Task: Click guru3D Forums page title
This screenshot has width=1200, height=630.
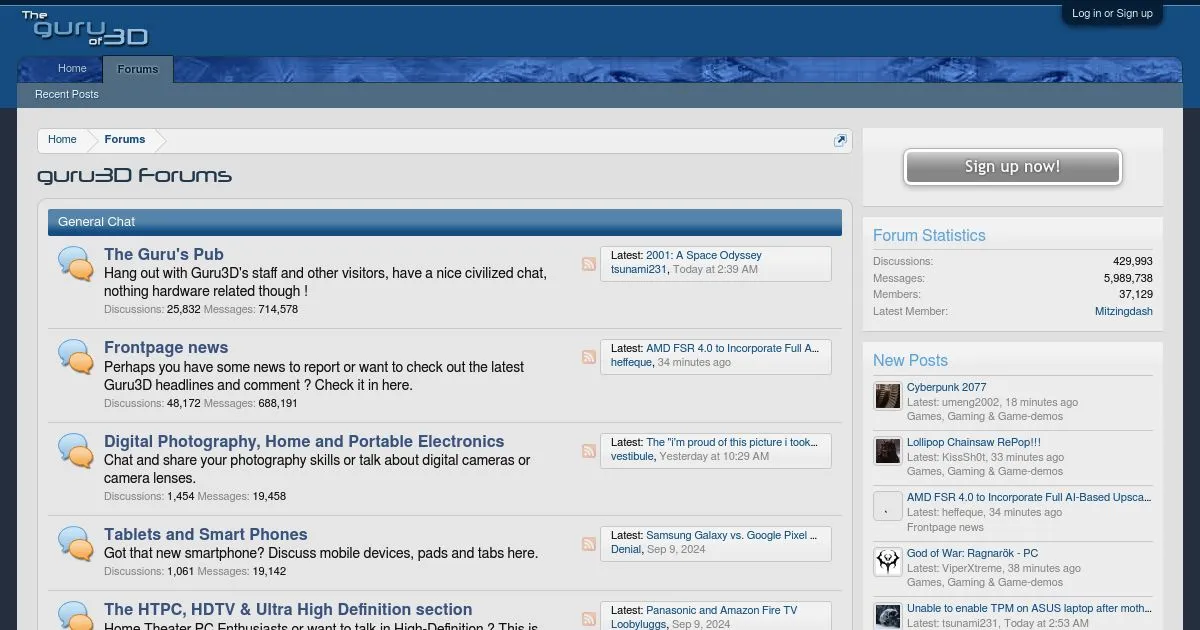Action: click(x=134, y=176)
